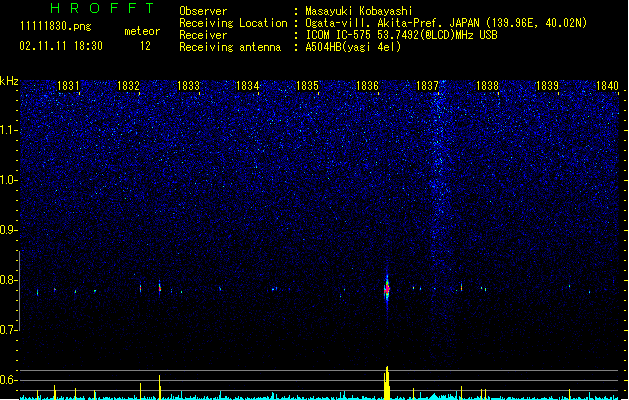629x400 pixels.
Task: Select the file name 11111830.png
Action: click(56, 26)
